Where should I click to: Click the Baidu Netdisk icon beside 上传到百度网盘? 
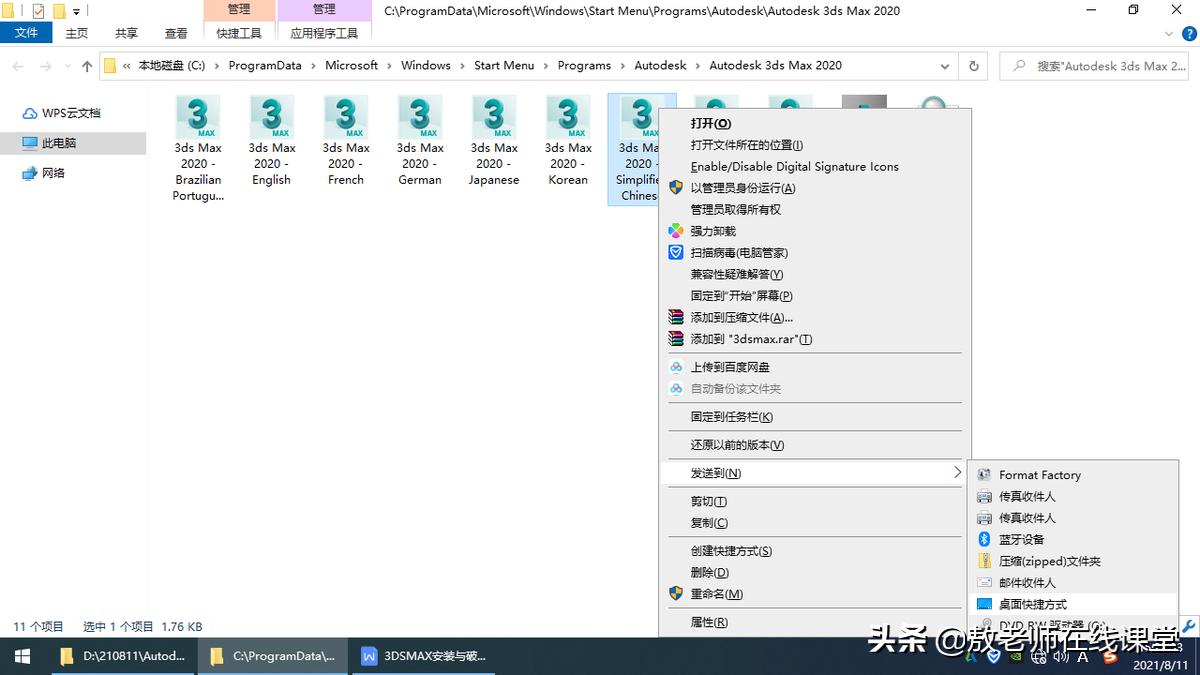[675, 367]
